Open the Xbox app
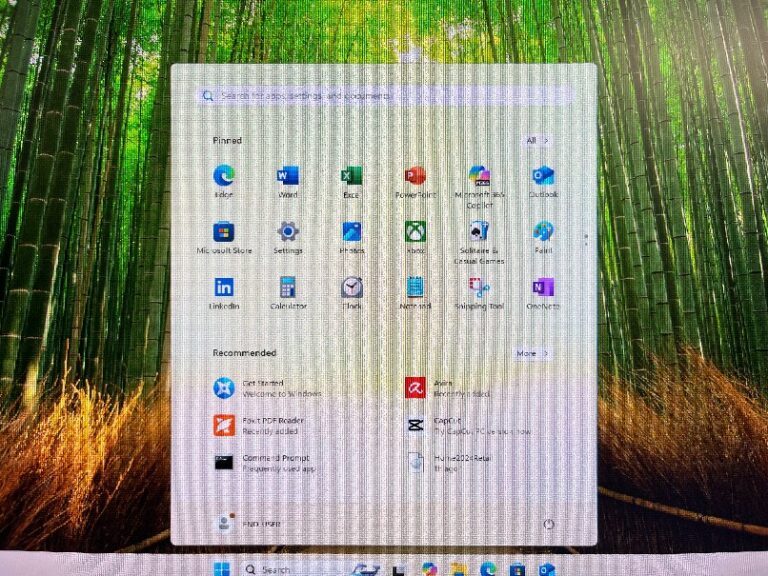This screenshot has height=576, width=768. tap(415, 233)
